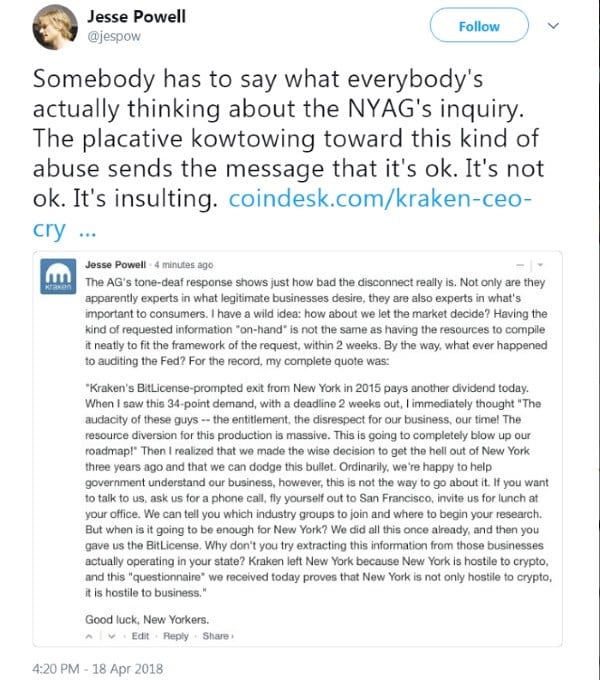
Task: Click the main tweet text body
Action: (x=288, y=139)
